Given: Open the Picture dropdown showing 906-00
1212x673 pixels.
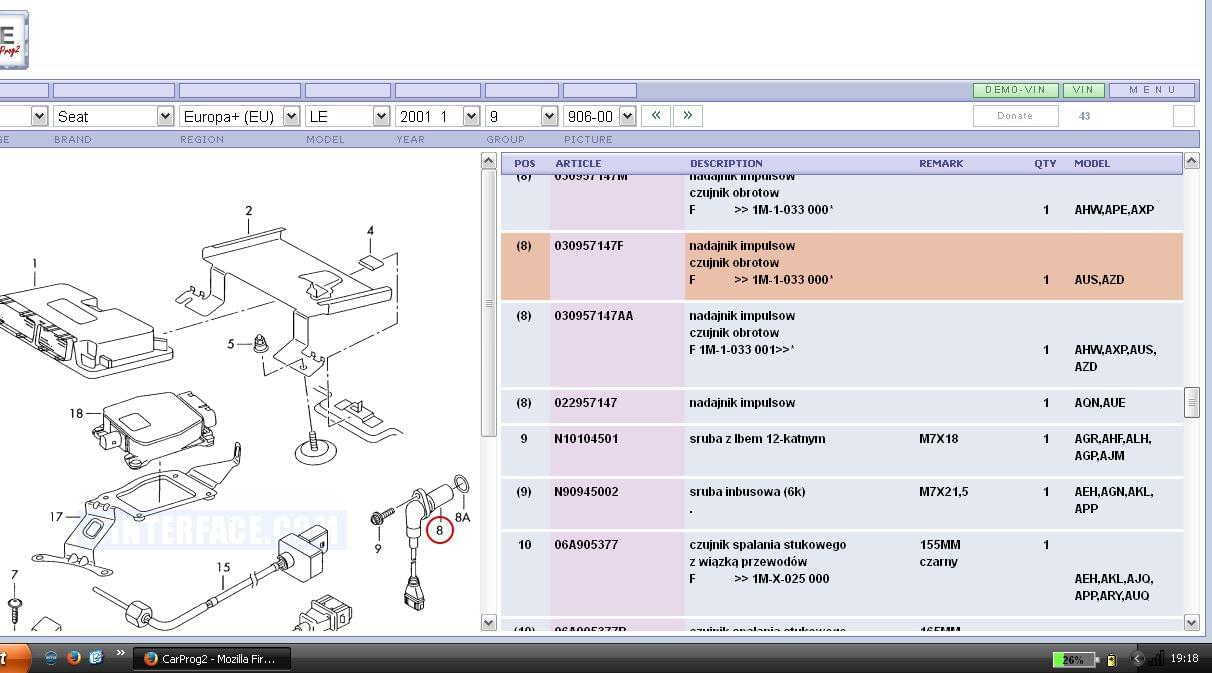Looking at the screenshot, I should (599, 116).
